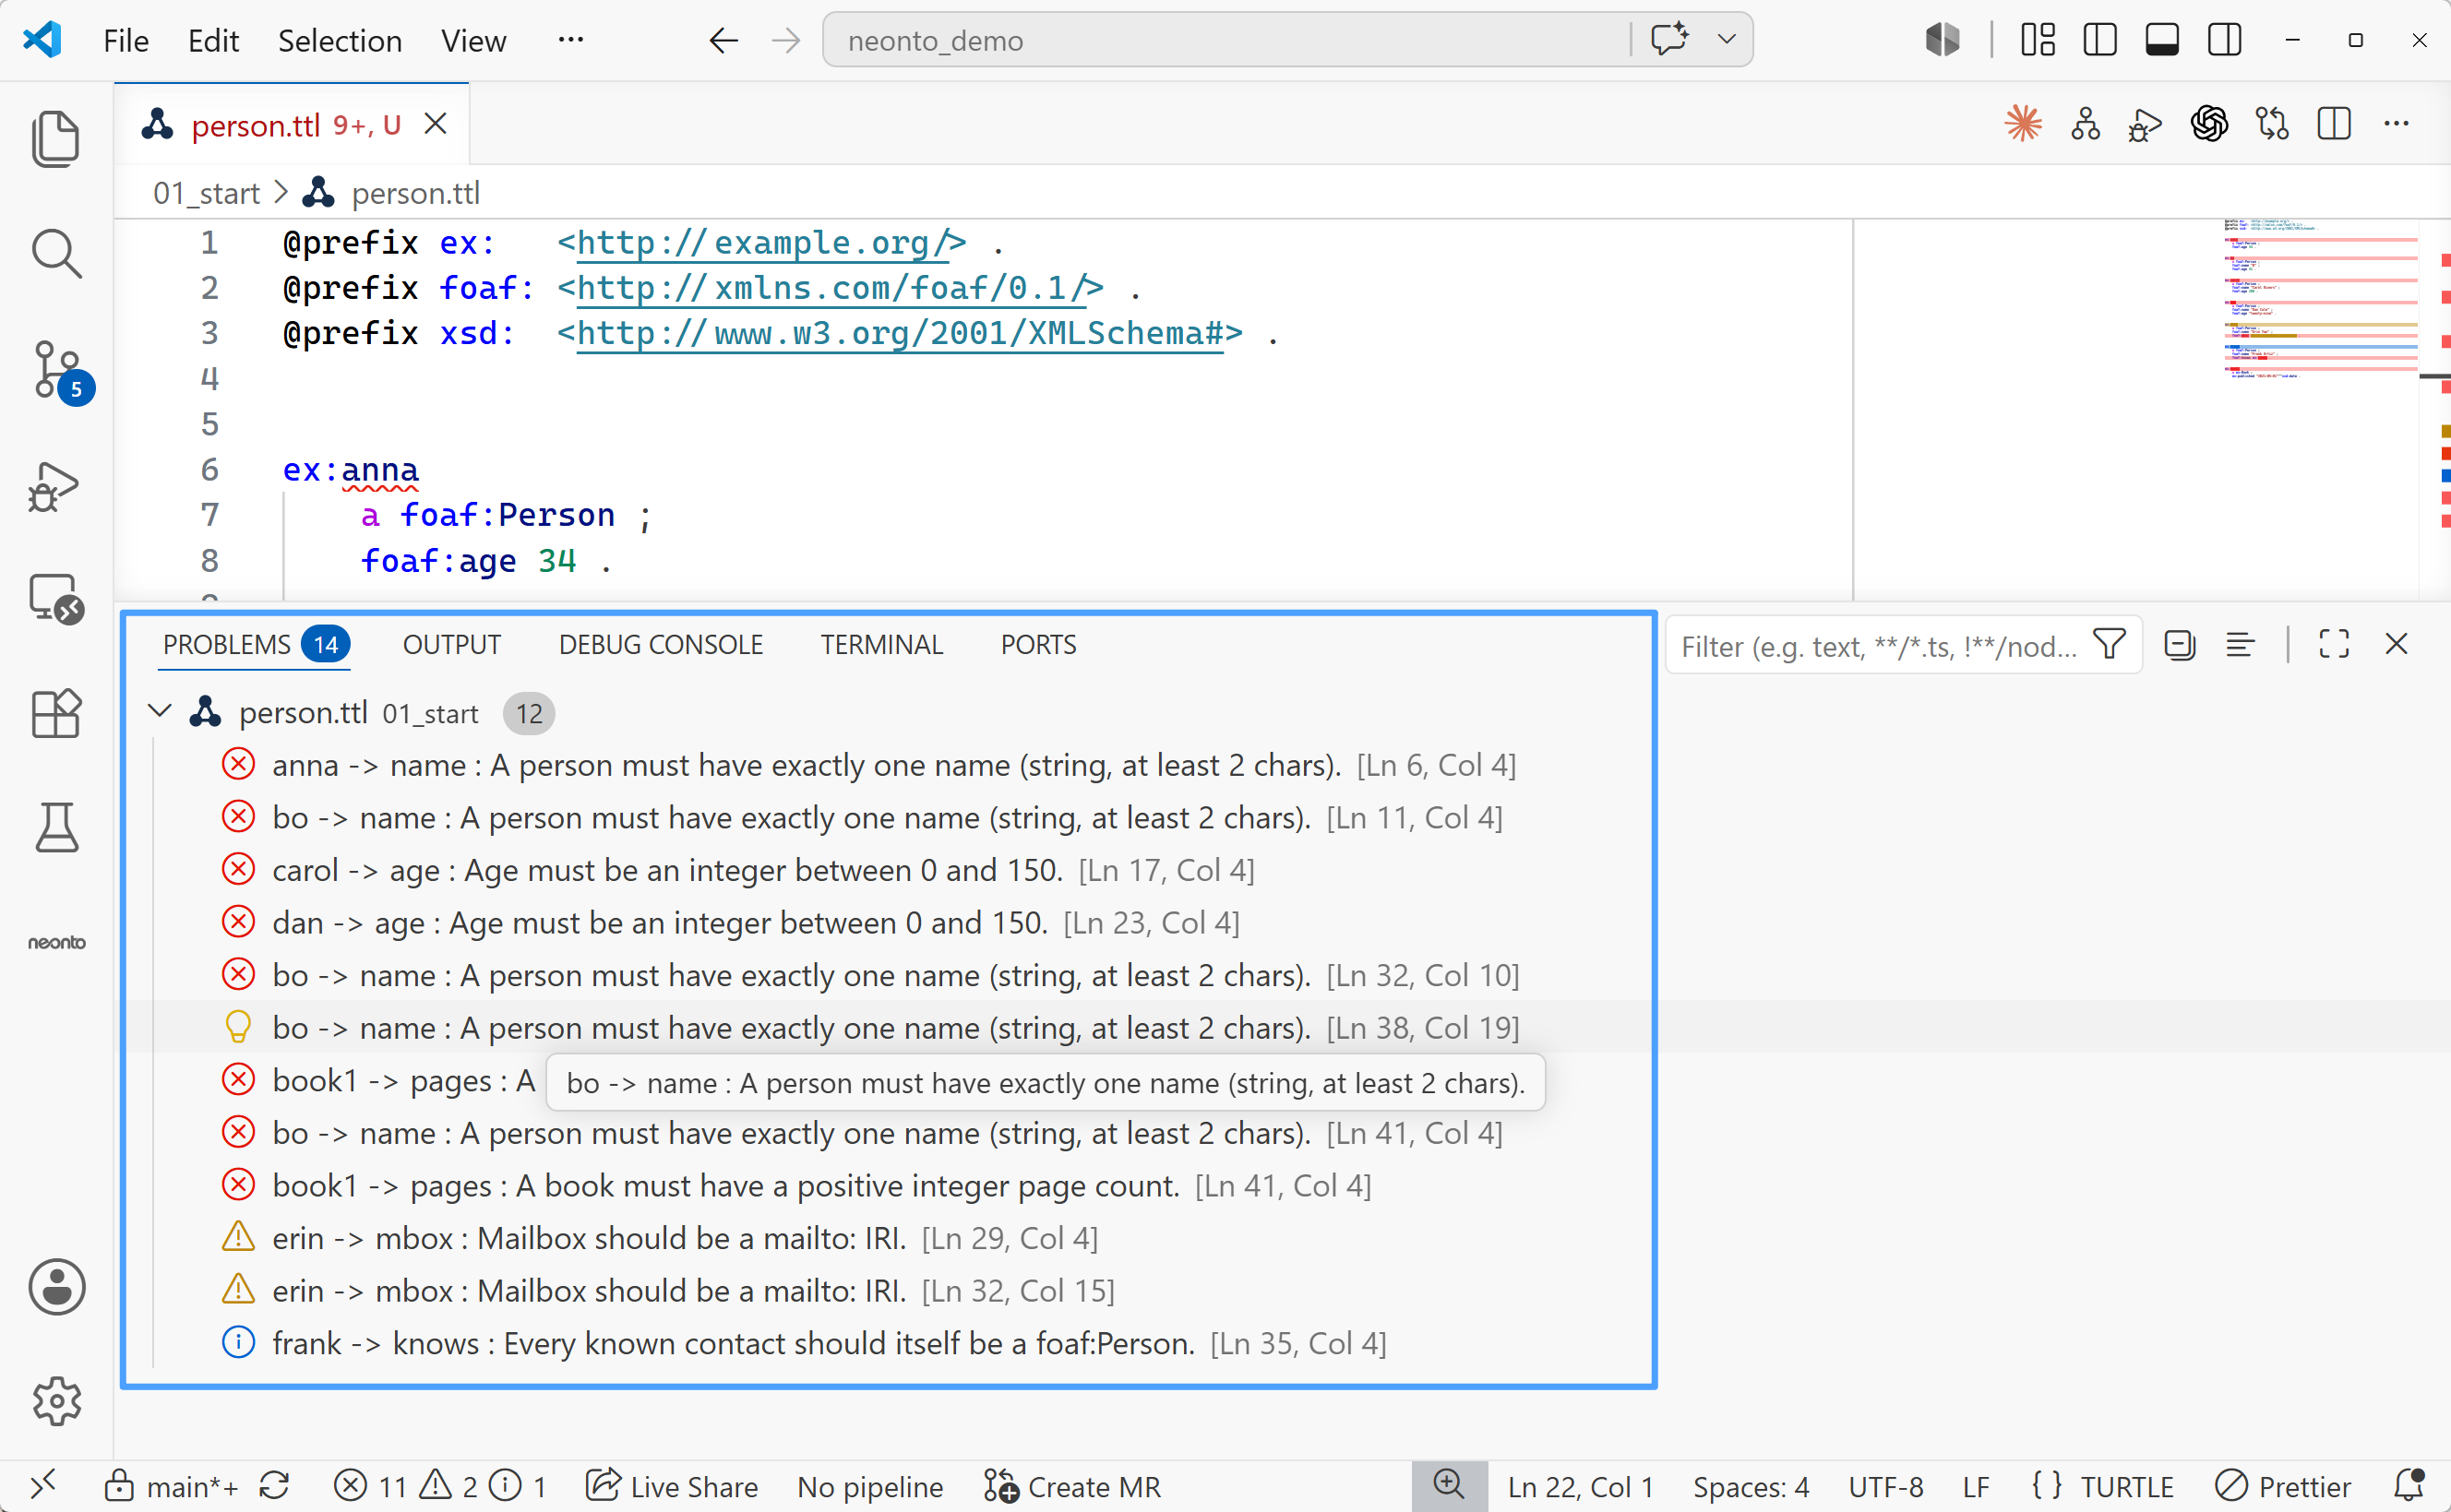Toggle Primary Side Bar layout button
Image resolution: width=2451 pixels, height=1512 pixels.
pyautogui.click(x=2100, y=40)
